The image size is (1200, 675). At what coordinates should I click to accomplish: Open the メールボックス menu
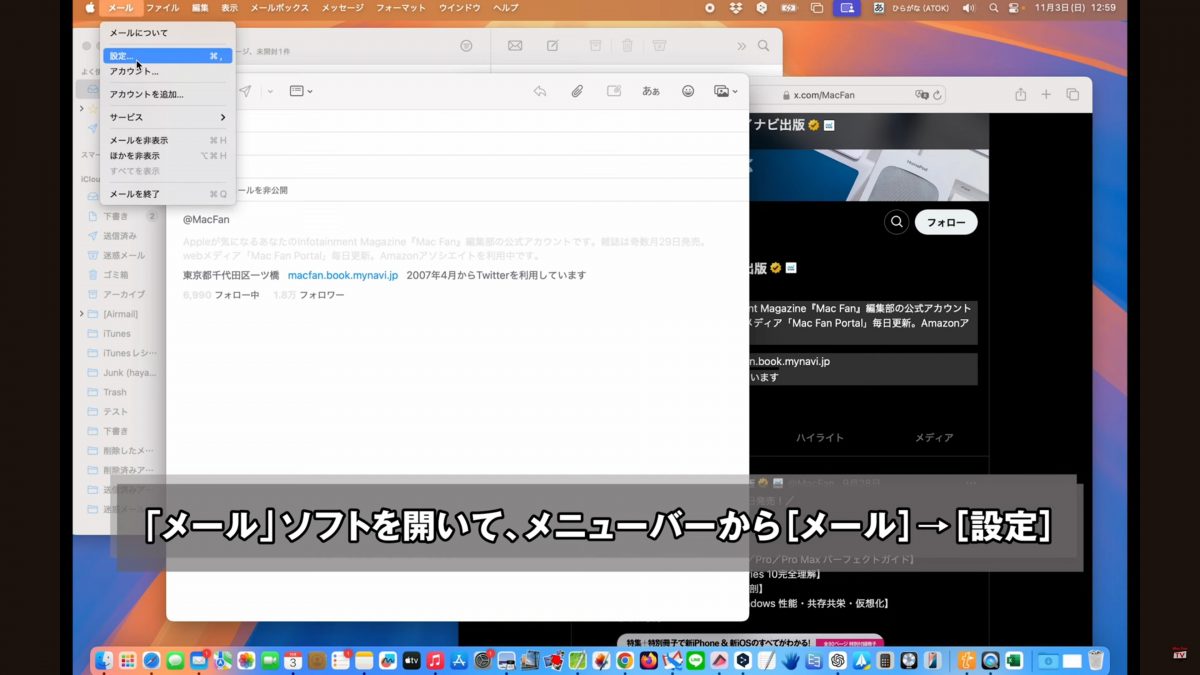pos(279,8)
